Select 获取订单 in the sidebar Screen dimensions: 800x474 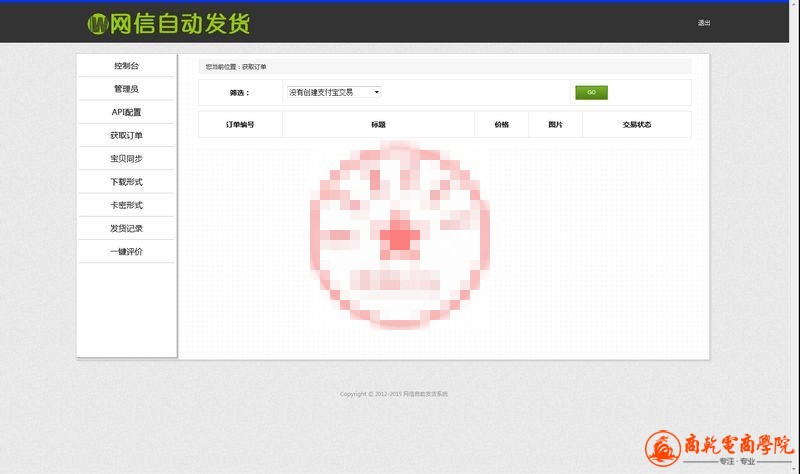coord(127,135)
